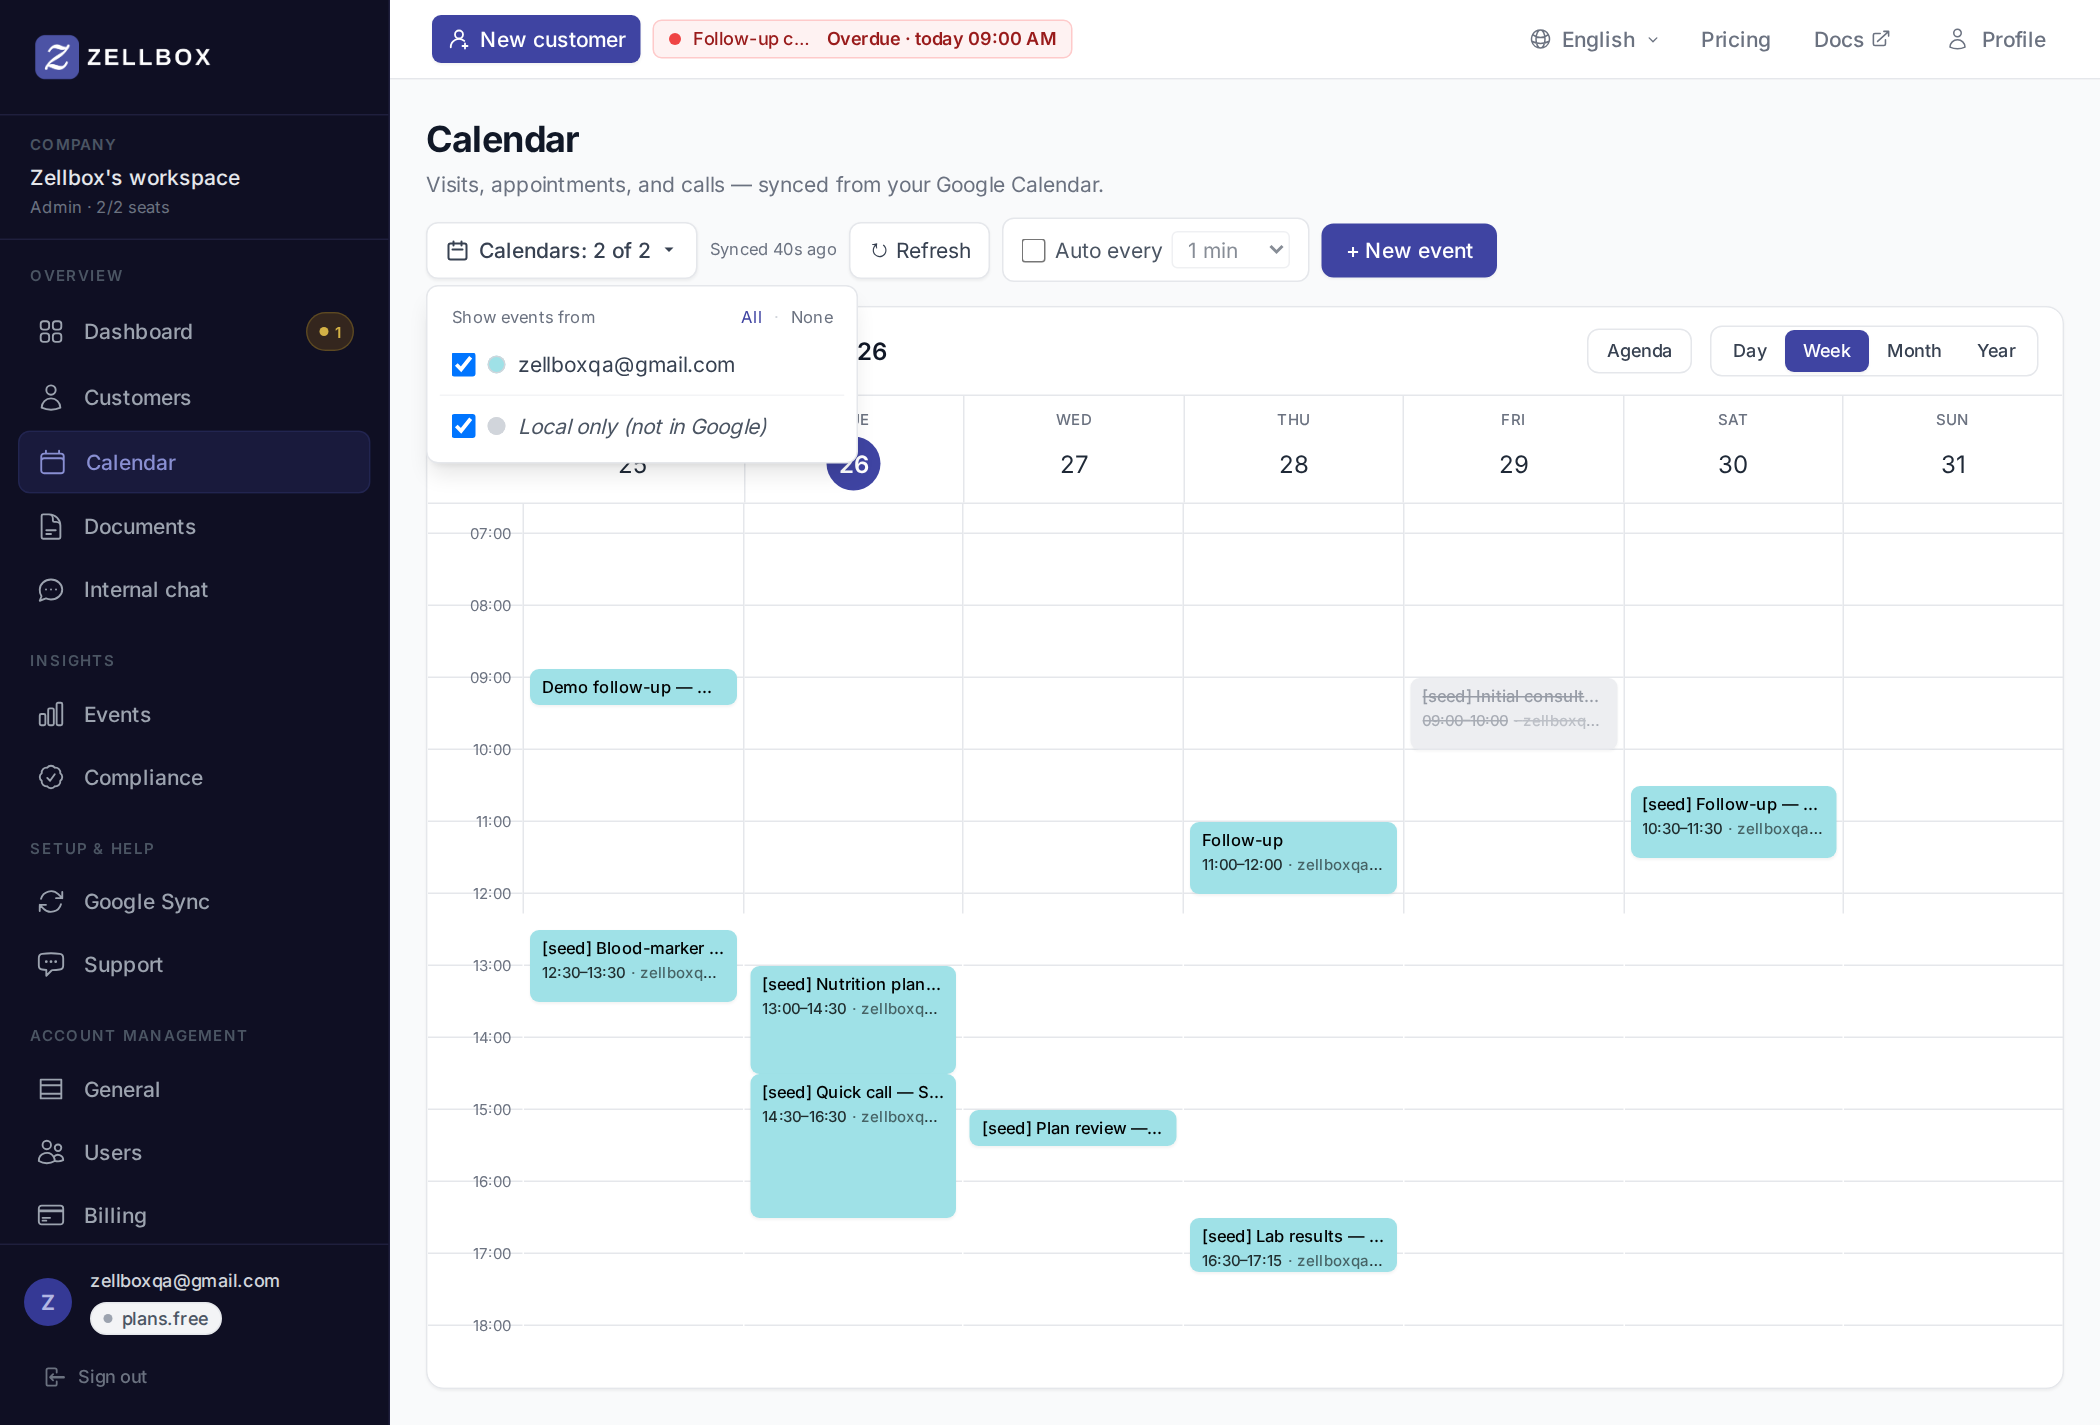Open the Demo follow-up event
The height and width of the screenshot is (1425, 2100).
(633, 687)
